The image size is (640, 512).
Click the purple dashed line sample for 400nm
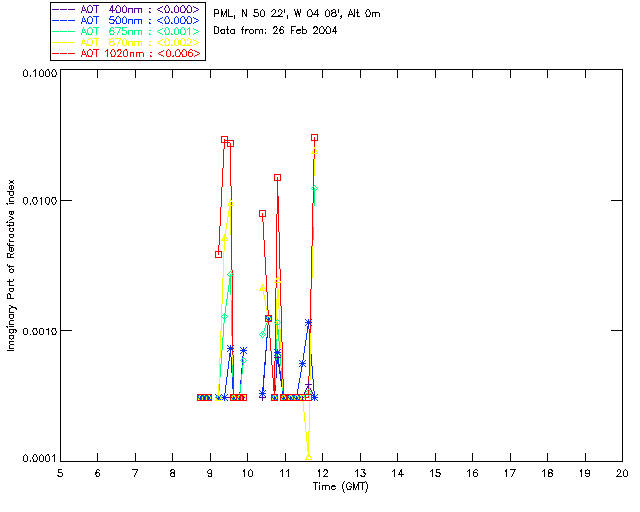64,9
